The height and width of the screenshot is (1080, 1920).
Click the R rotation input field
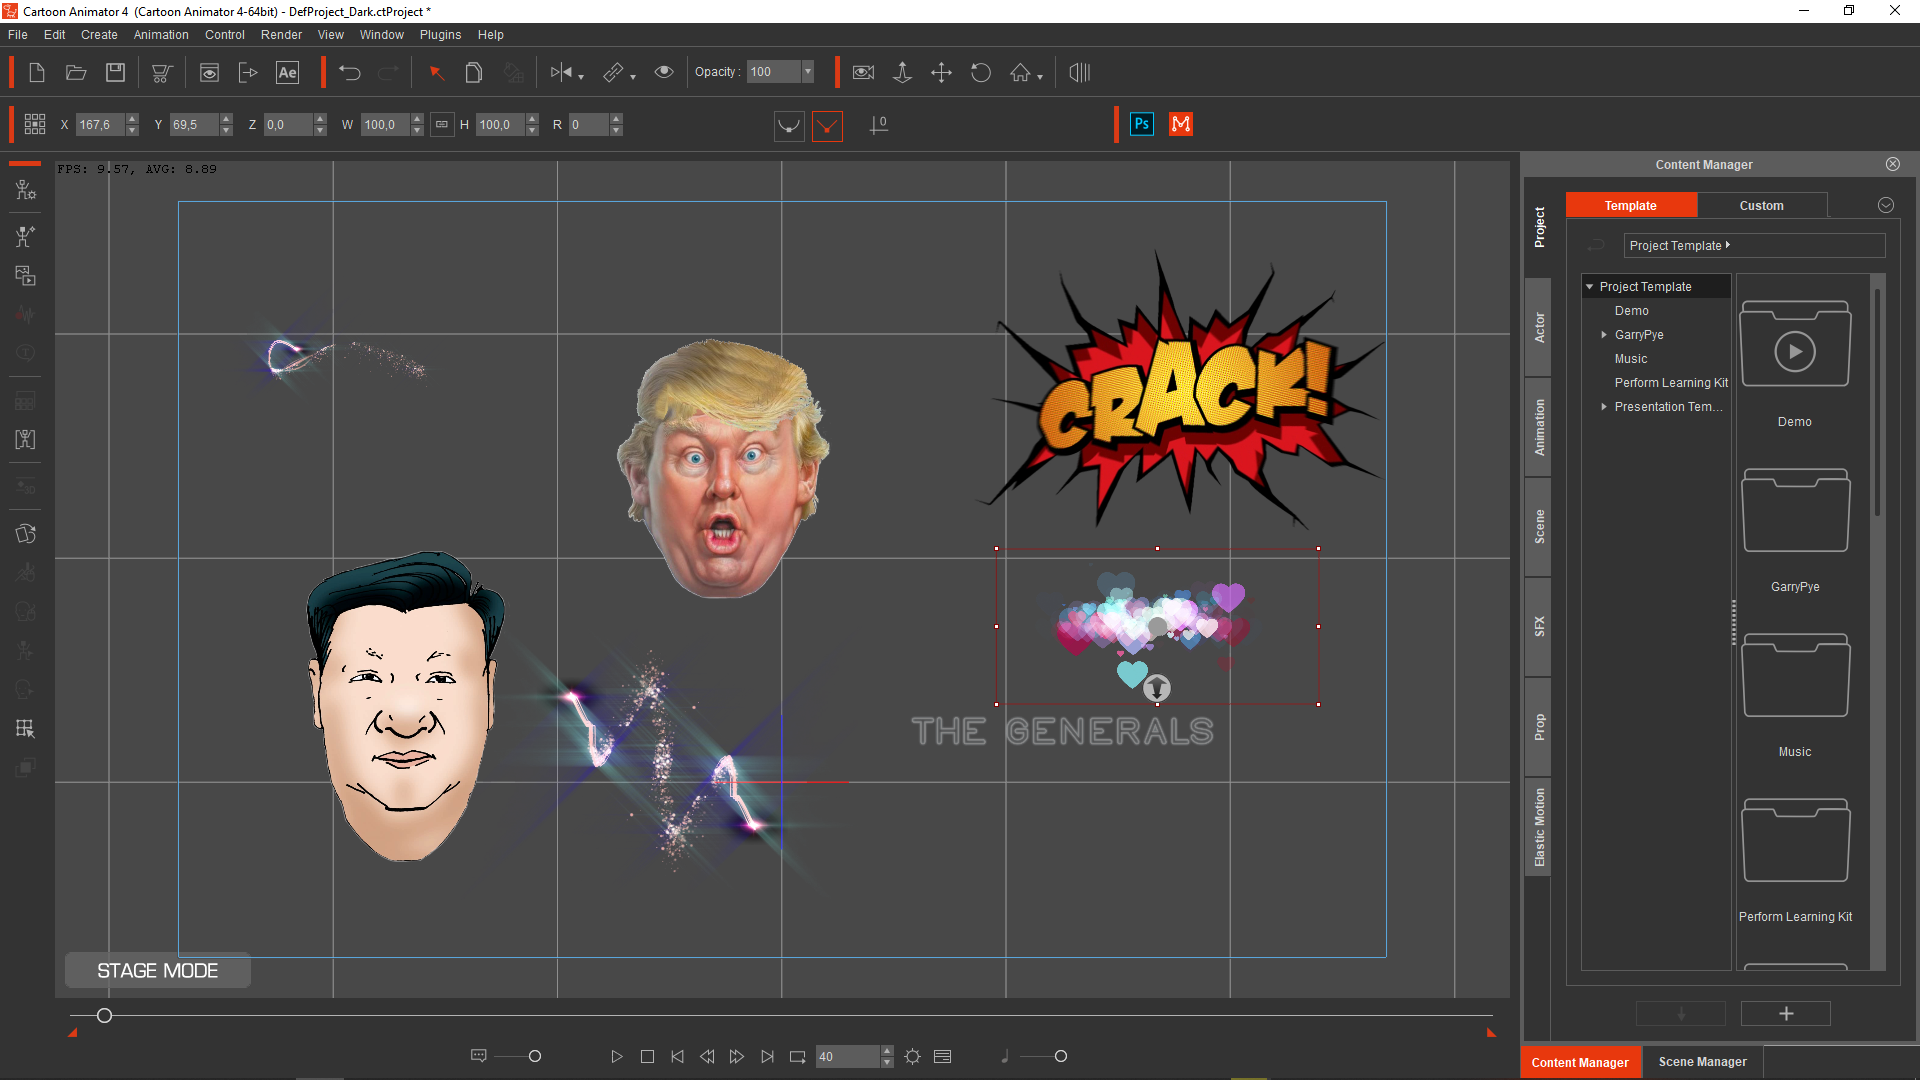[x=590, y=125]
